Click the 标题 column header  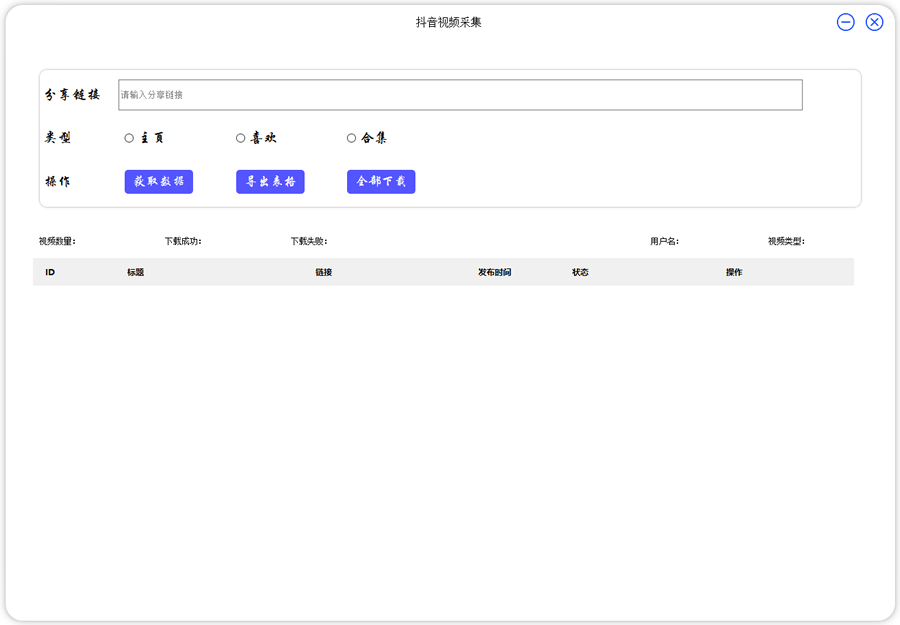coord(135,272)
